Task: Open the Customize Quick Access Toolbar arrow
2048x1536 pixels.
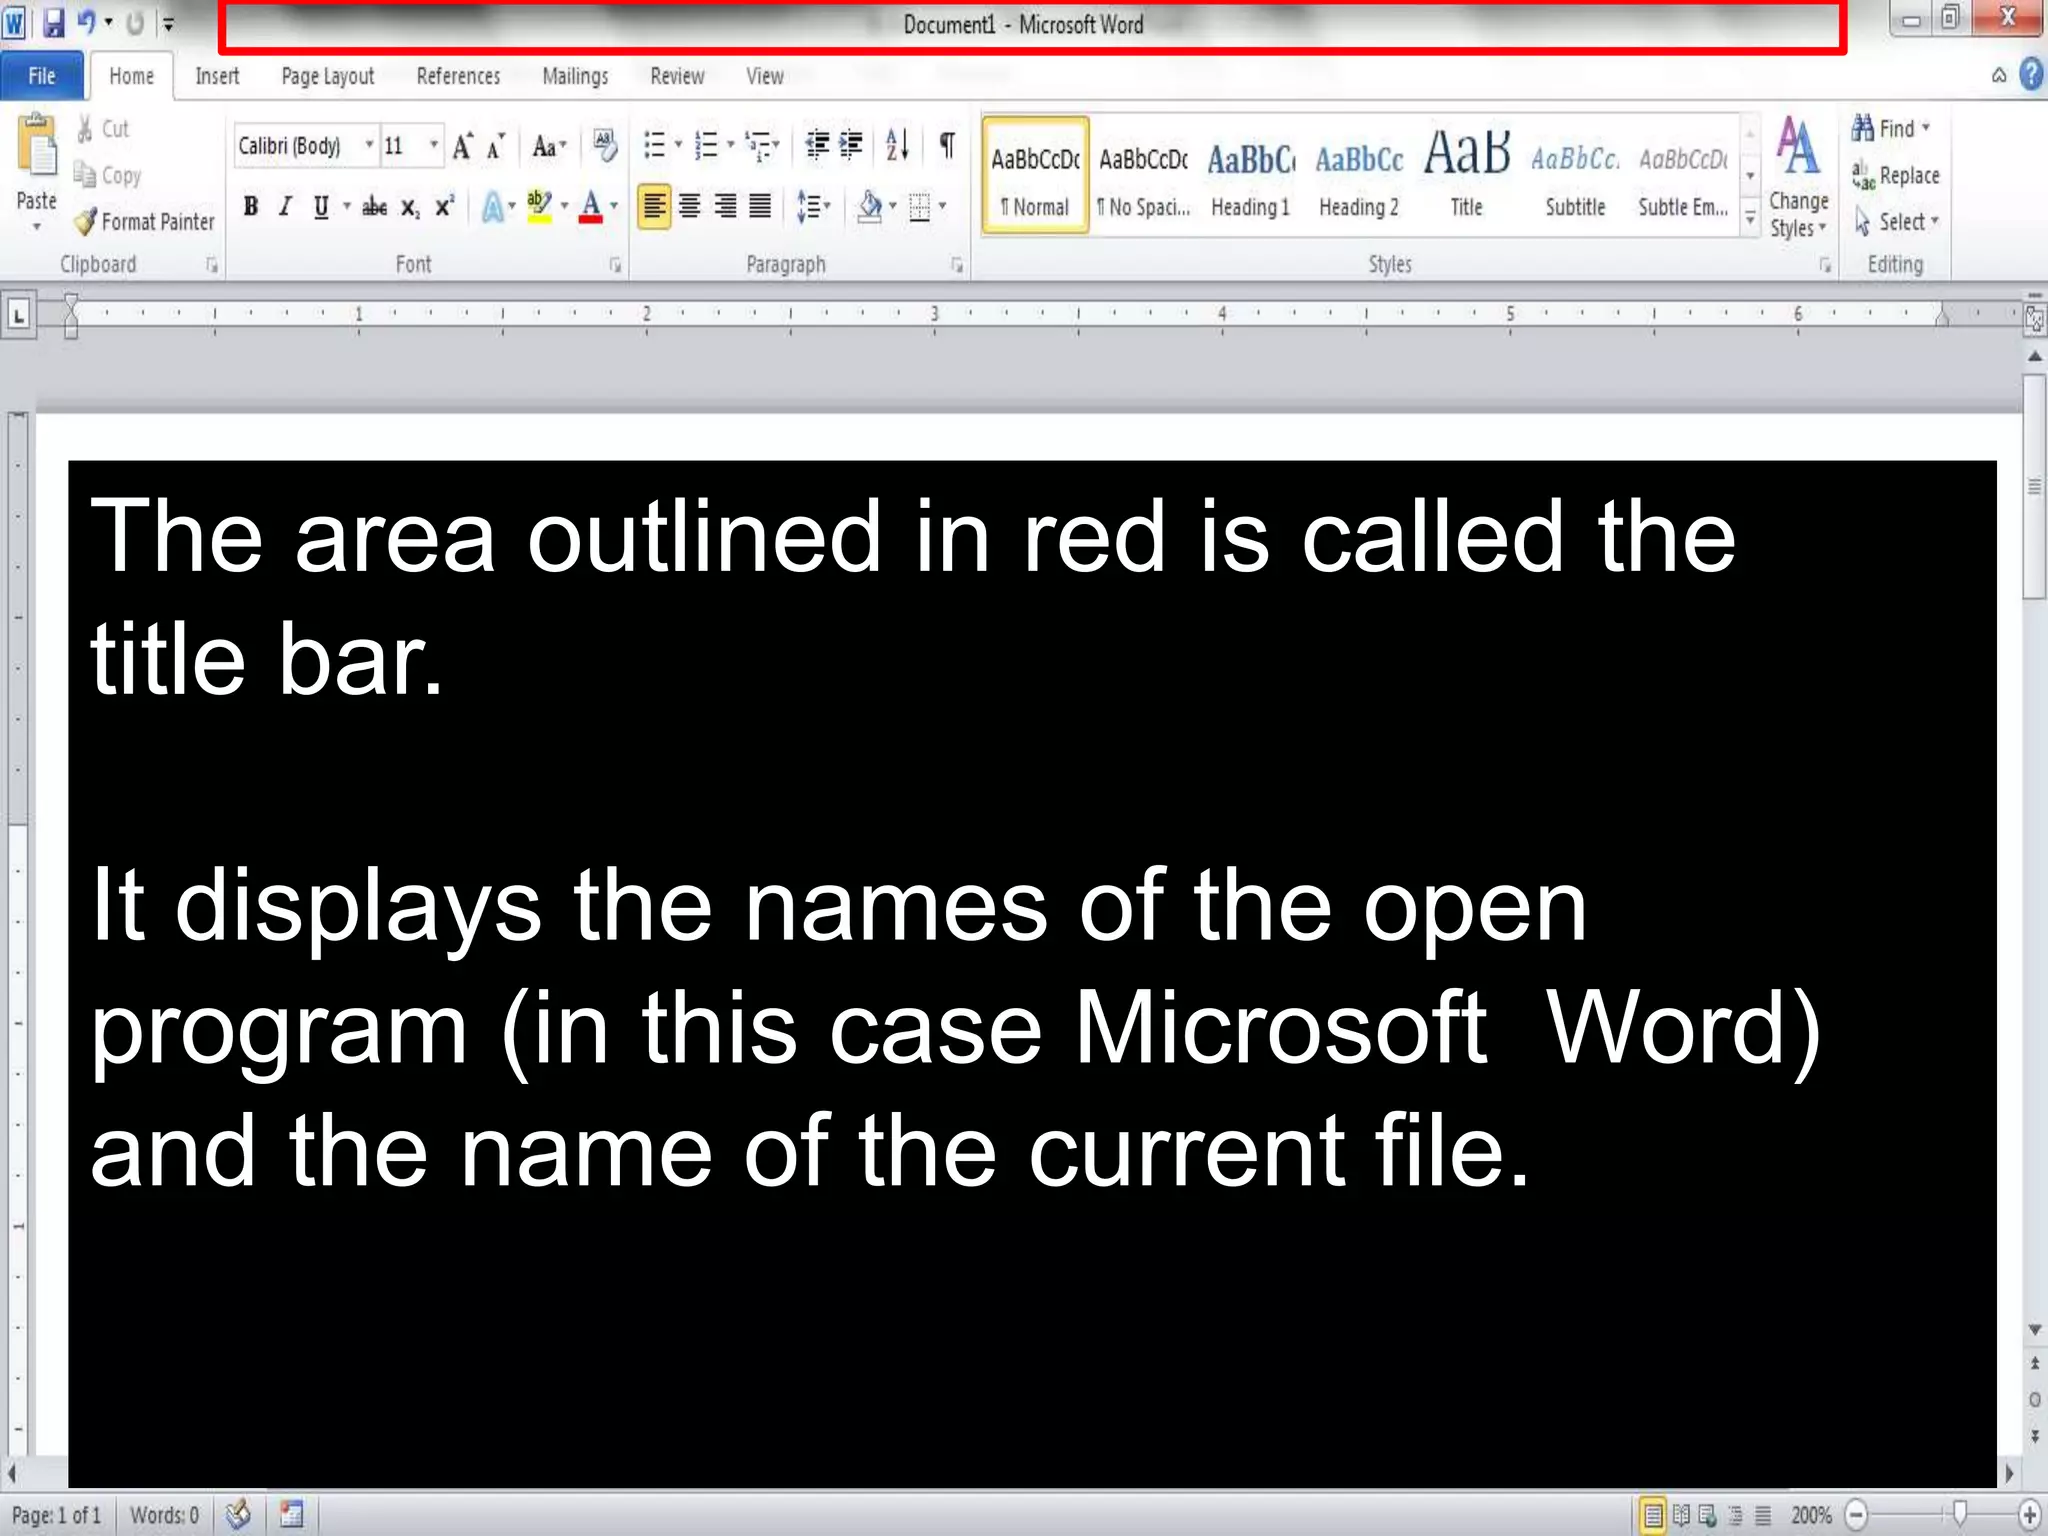Action: click(169, 23)
